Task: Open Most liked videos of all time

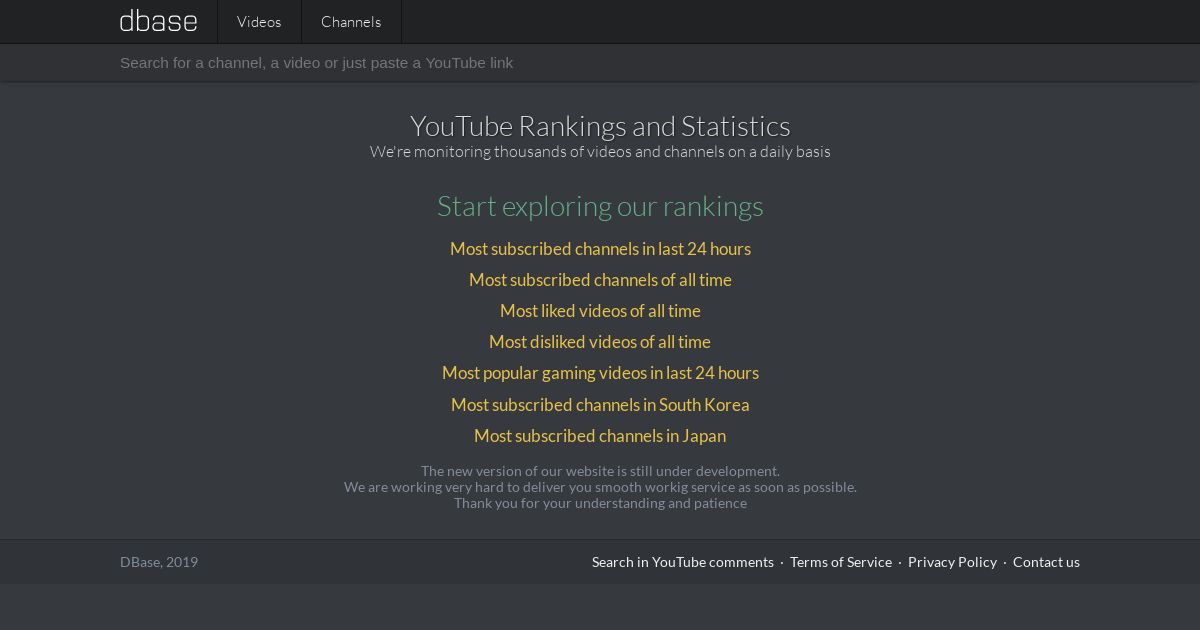Action: (x=600, y=311)
